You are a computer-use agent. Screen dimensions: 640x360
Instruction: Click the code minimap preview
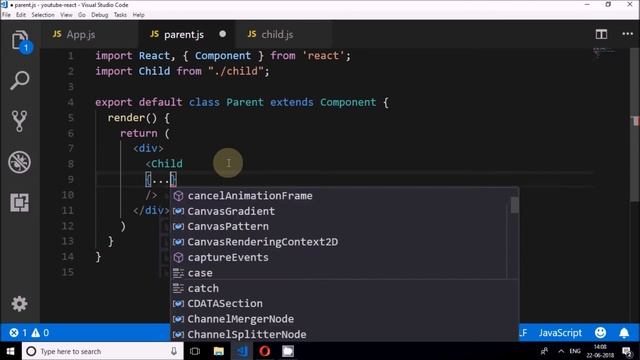pyautogui.click(x=604, y=52)
